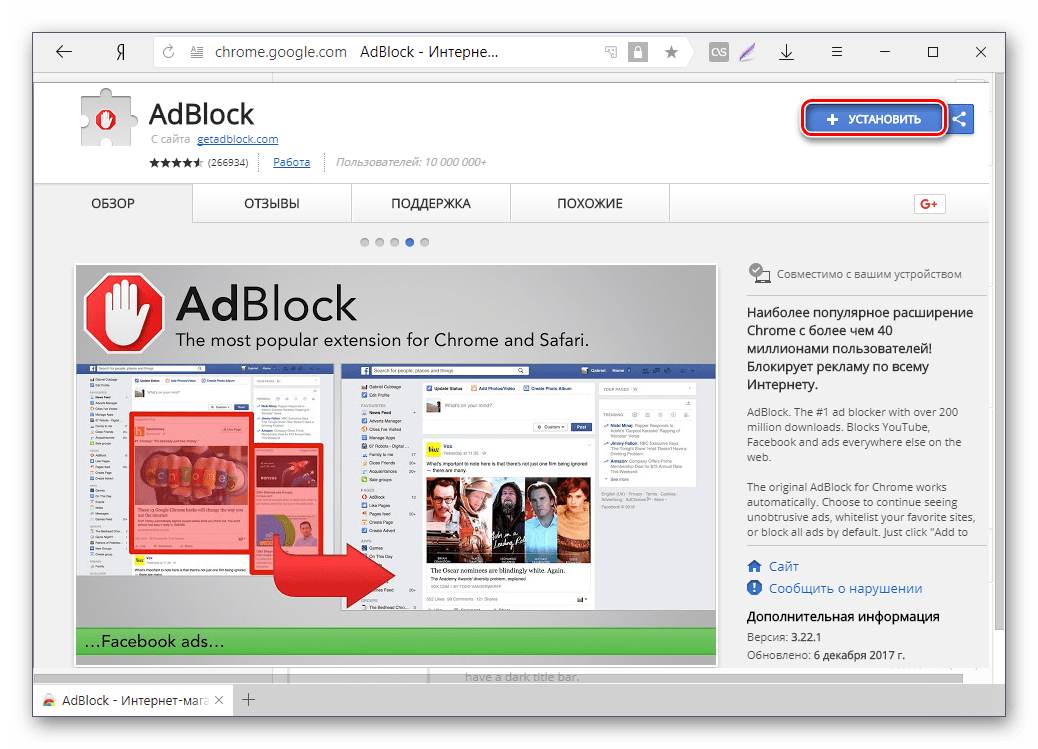Select the ПОХОЖИЕ tab
Viewport: 1038px width, 749px height.
tap(590, 204)
